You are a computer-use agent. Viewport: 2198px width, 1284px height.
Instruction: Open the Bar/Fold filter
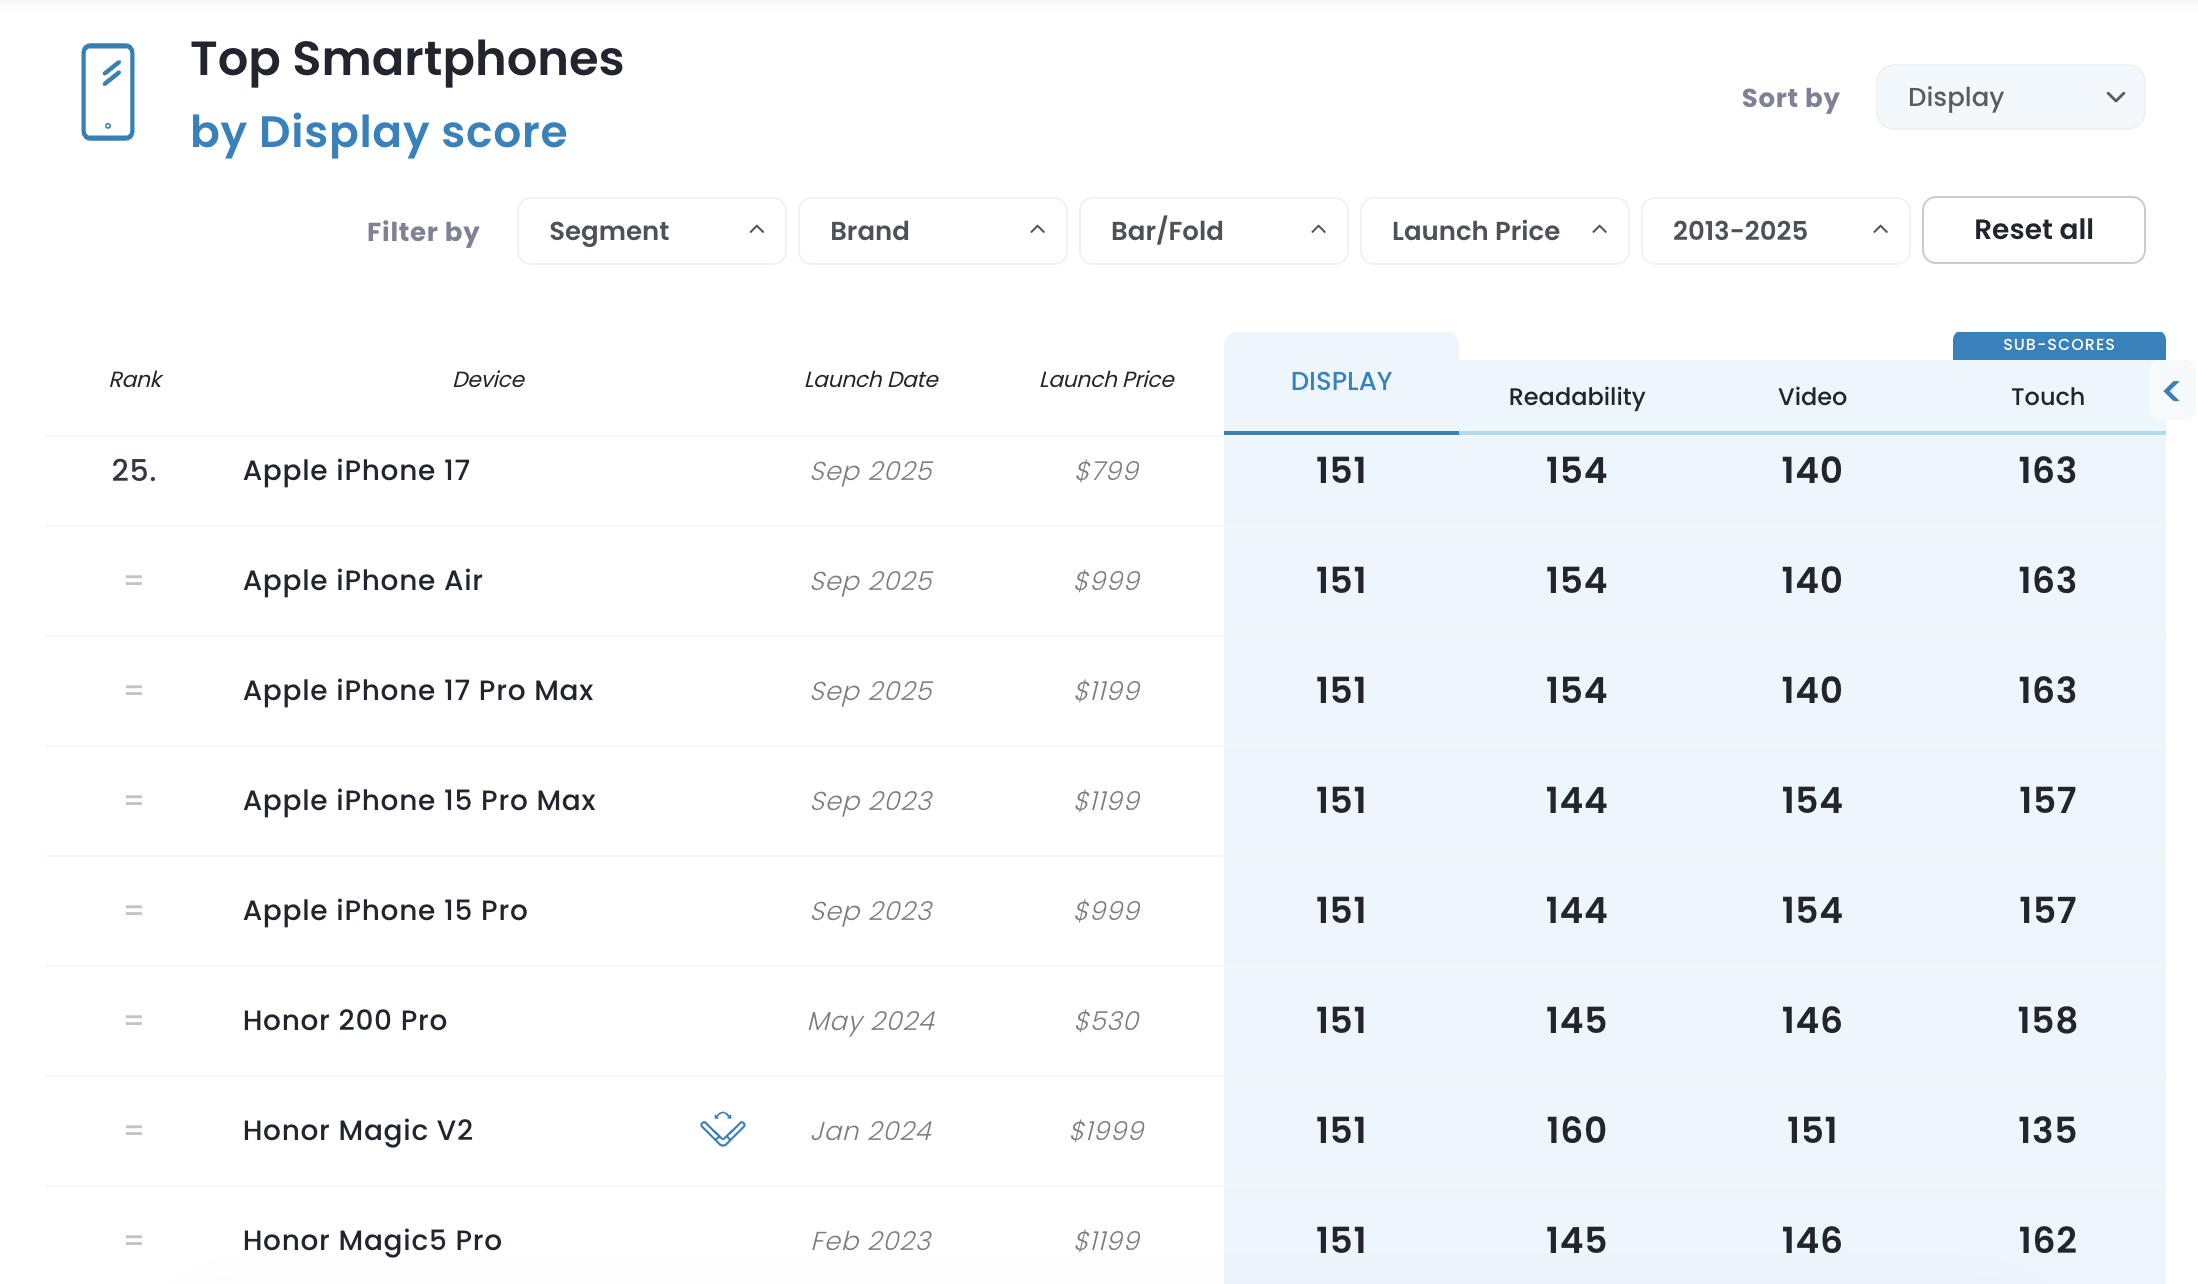click(1214, 231)
